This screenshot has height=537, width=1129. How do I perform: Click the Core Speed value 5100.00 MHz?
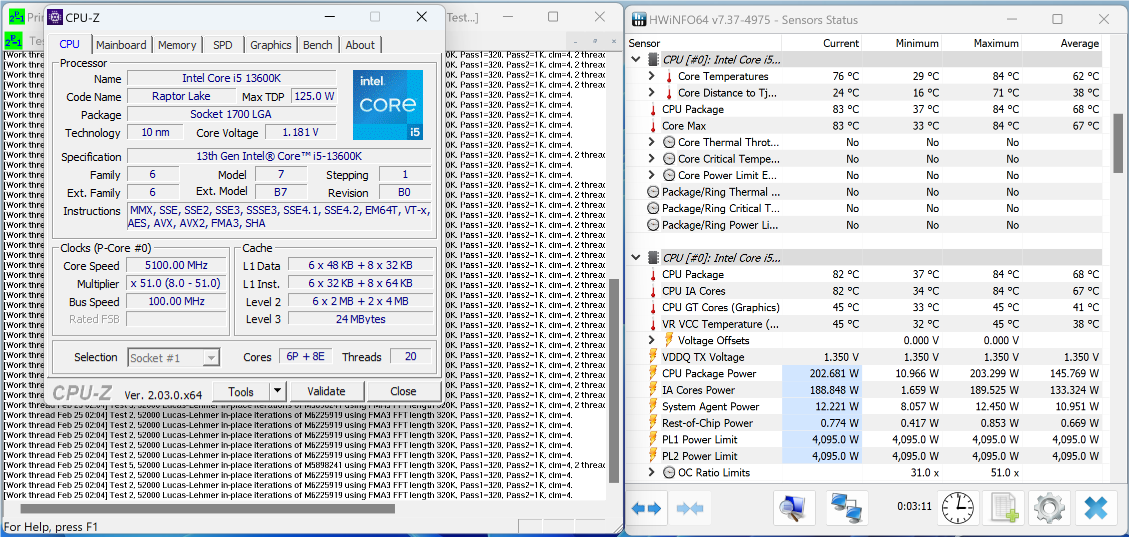coord(177,266)
